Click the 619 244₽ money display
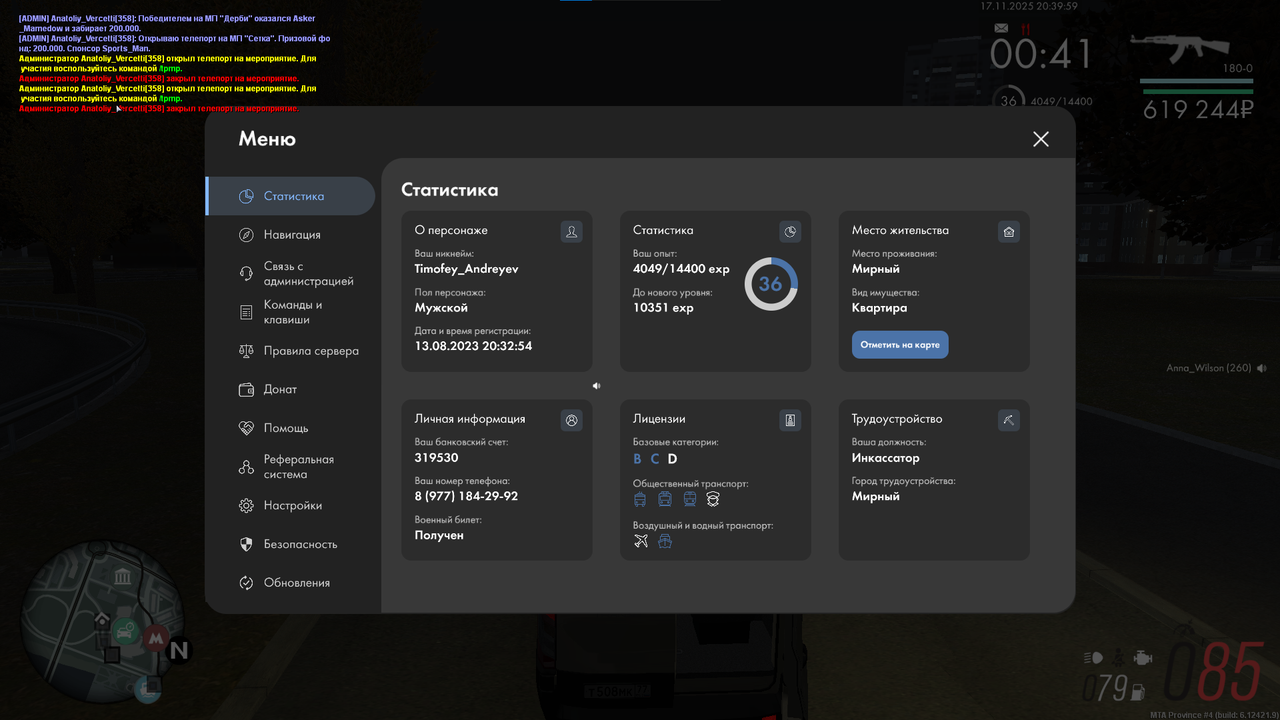The width and height of the screenshot is (1280, 720). coord(1198,110)
